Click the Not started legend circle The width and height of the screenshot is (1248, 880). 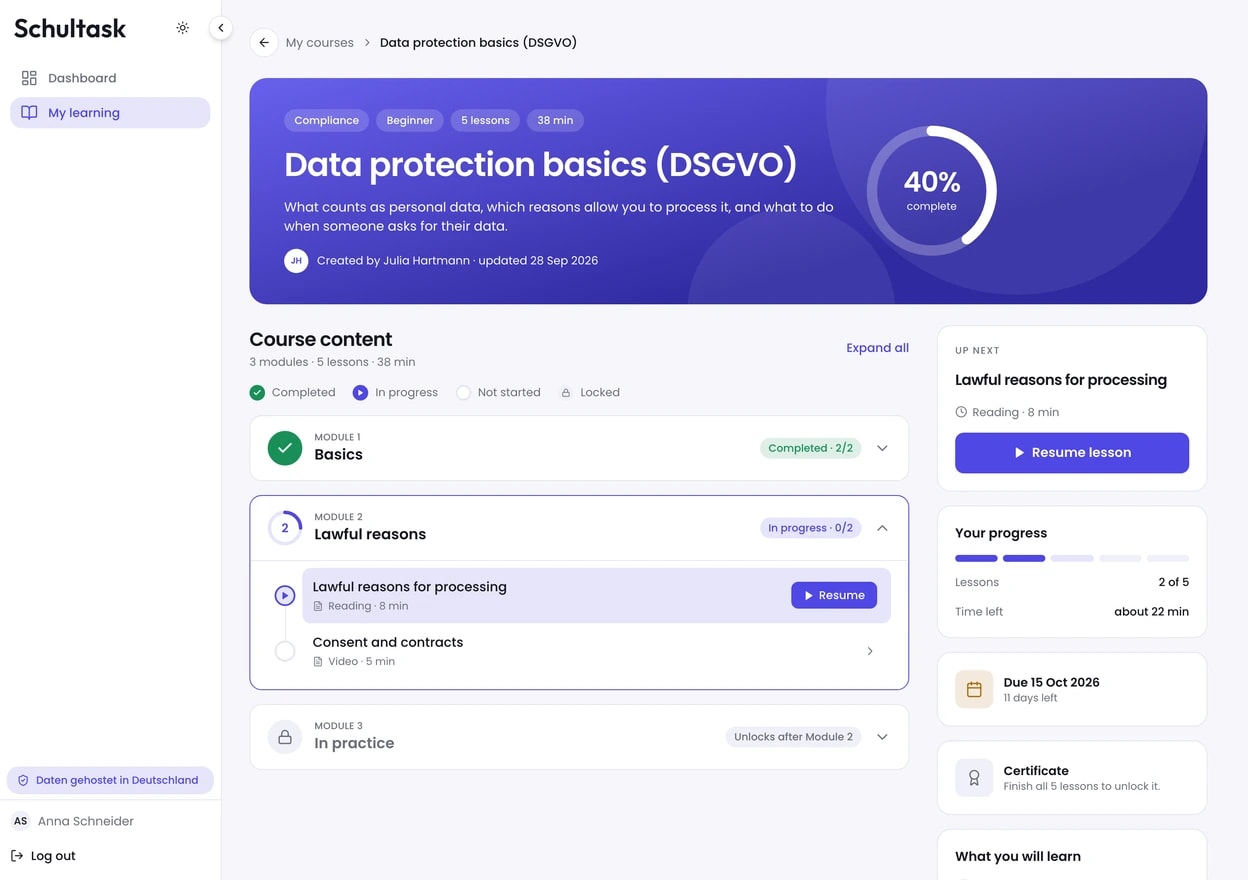463,393
